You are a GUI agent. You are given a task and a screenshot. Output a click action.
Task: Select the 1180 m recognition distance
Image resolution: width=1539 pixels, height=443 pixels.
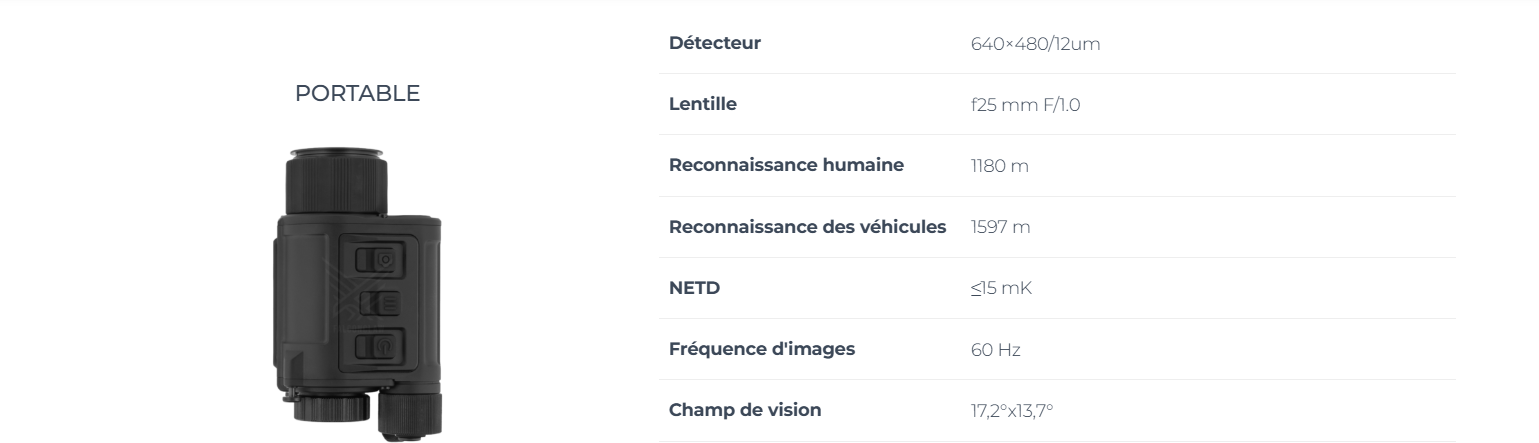(999, 166)
